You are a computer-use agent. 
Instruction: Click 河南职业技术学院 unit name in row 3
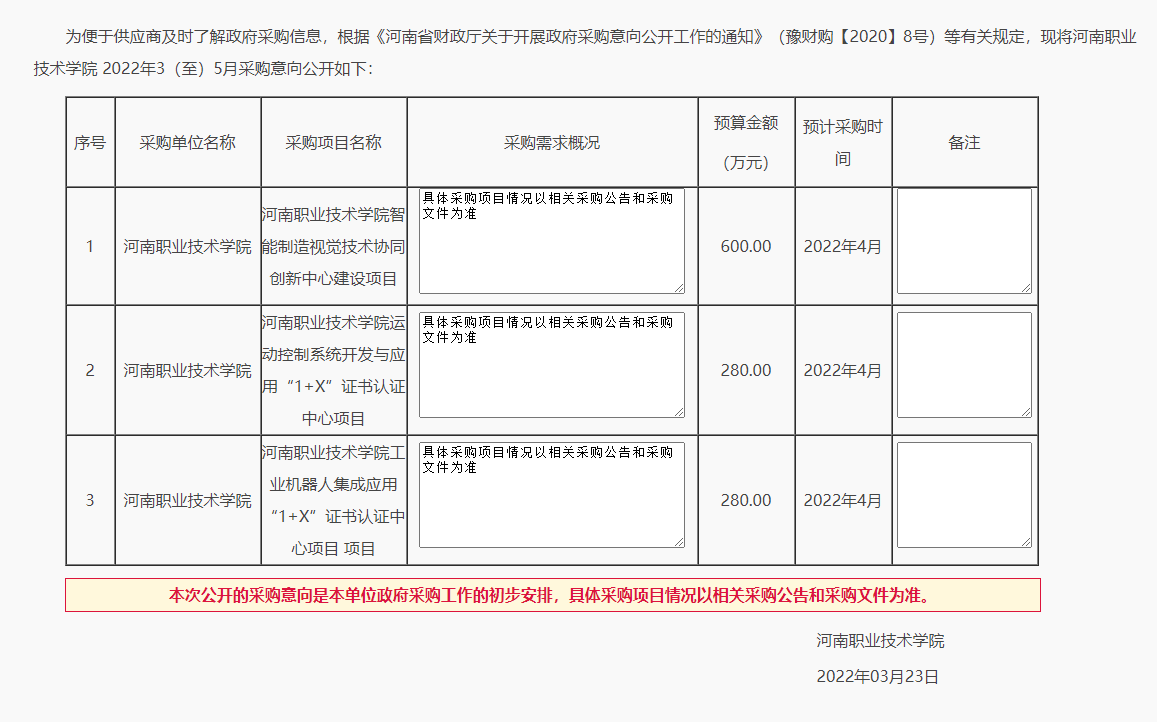(x=187, y=501)
